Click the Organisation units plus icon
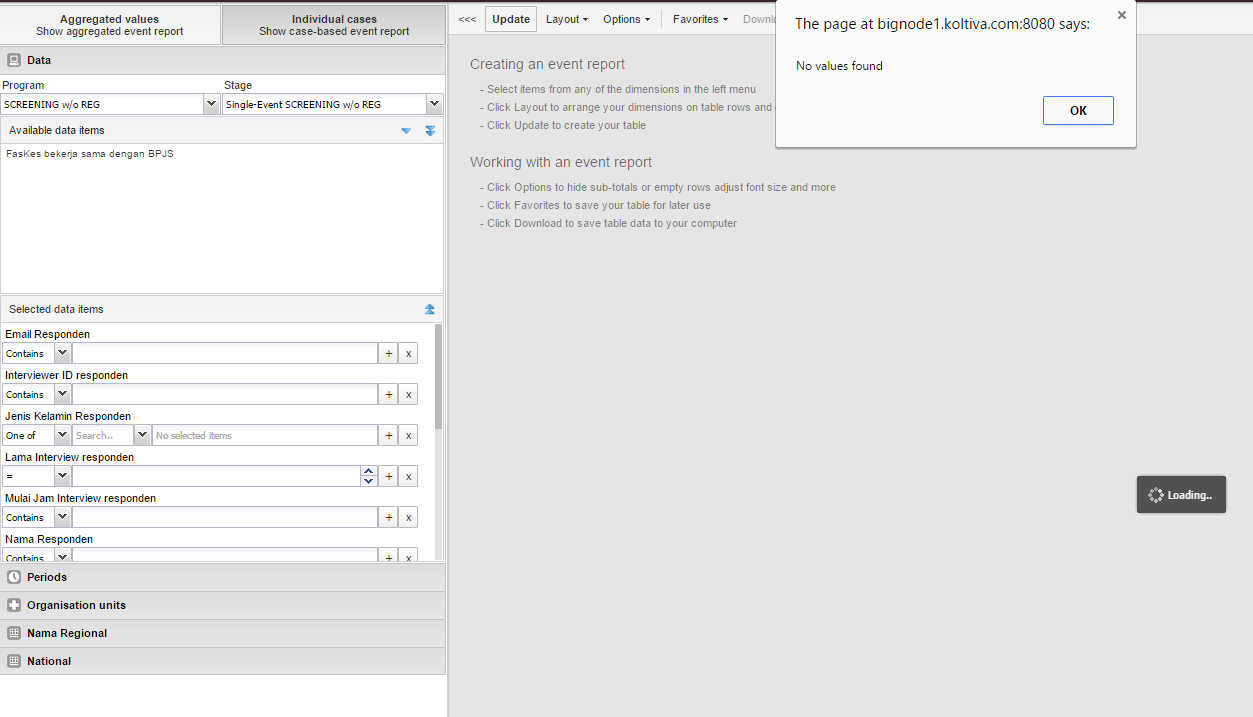 pos(14,605)
